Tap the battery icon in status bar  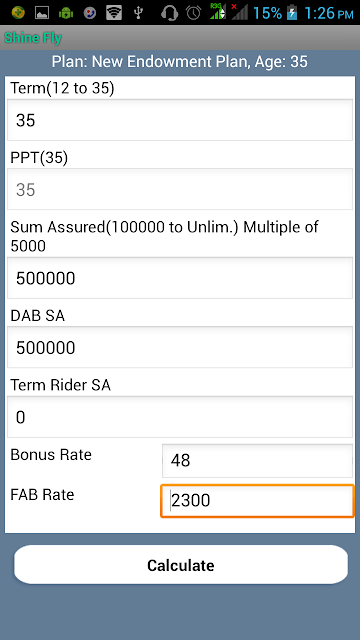[x=291, y=13]
